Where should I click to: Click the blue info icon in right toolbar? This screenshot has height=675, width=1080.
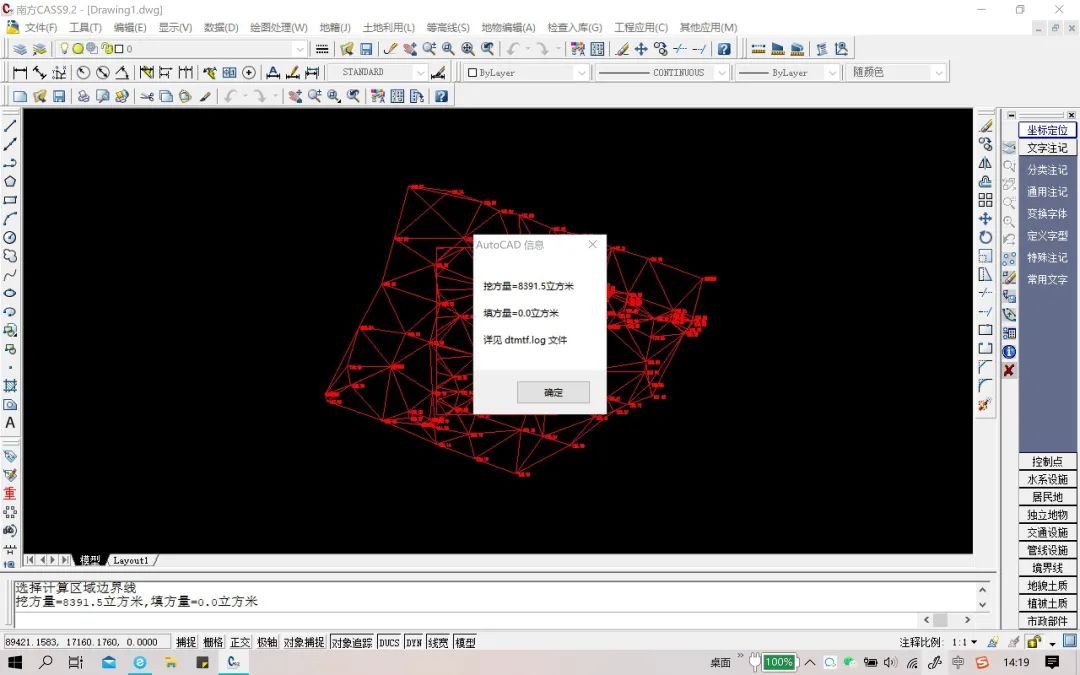tap(1009, 351)
